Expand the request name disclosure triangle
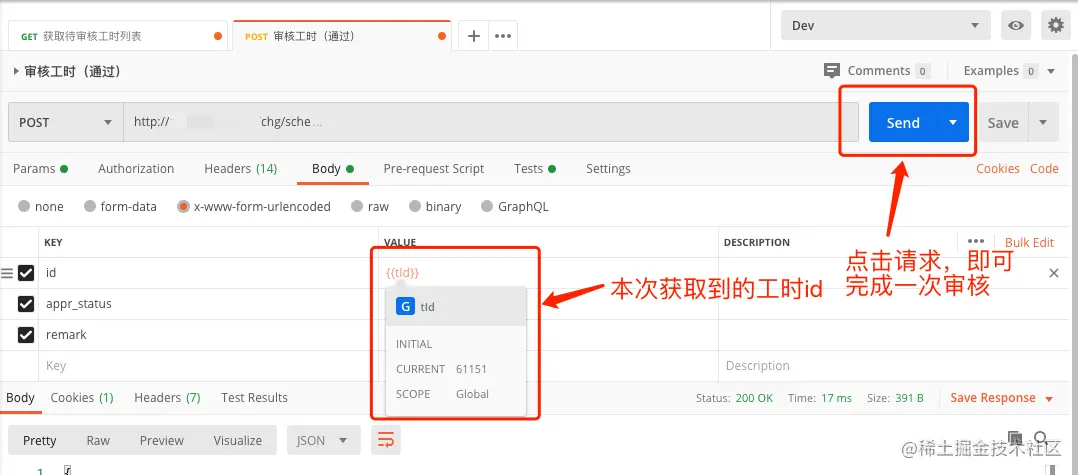The height and width of the screenshot is (475, 1078). click(x=16, y=71)
